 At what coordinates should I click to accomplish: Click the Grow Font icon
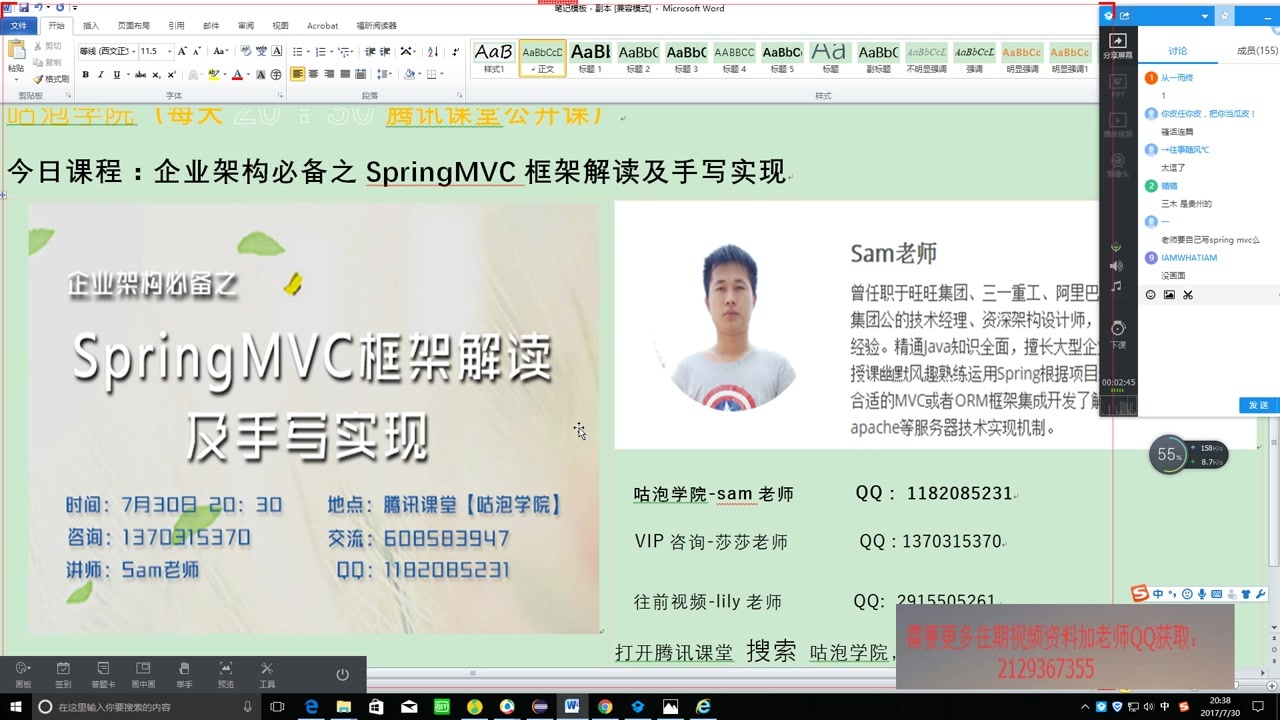pos(182,51)
